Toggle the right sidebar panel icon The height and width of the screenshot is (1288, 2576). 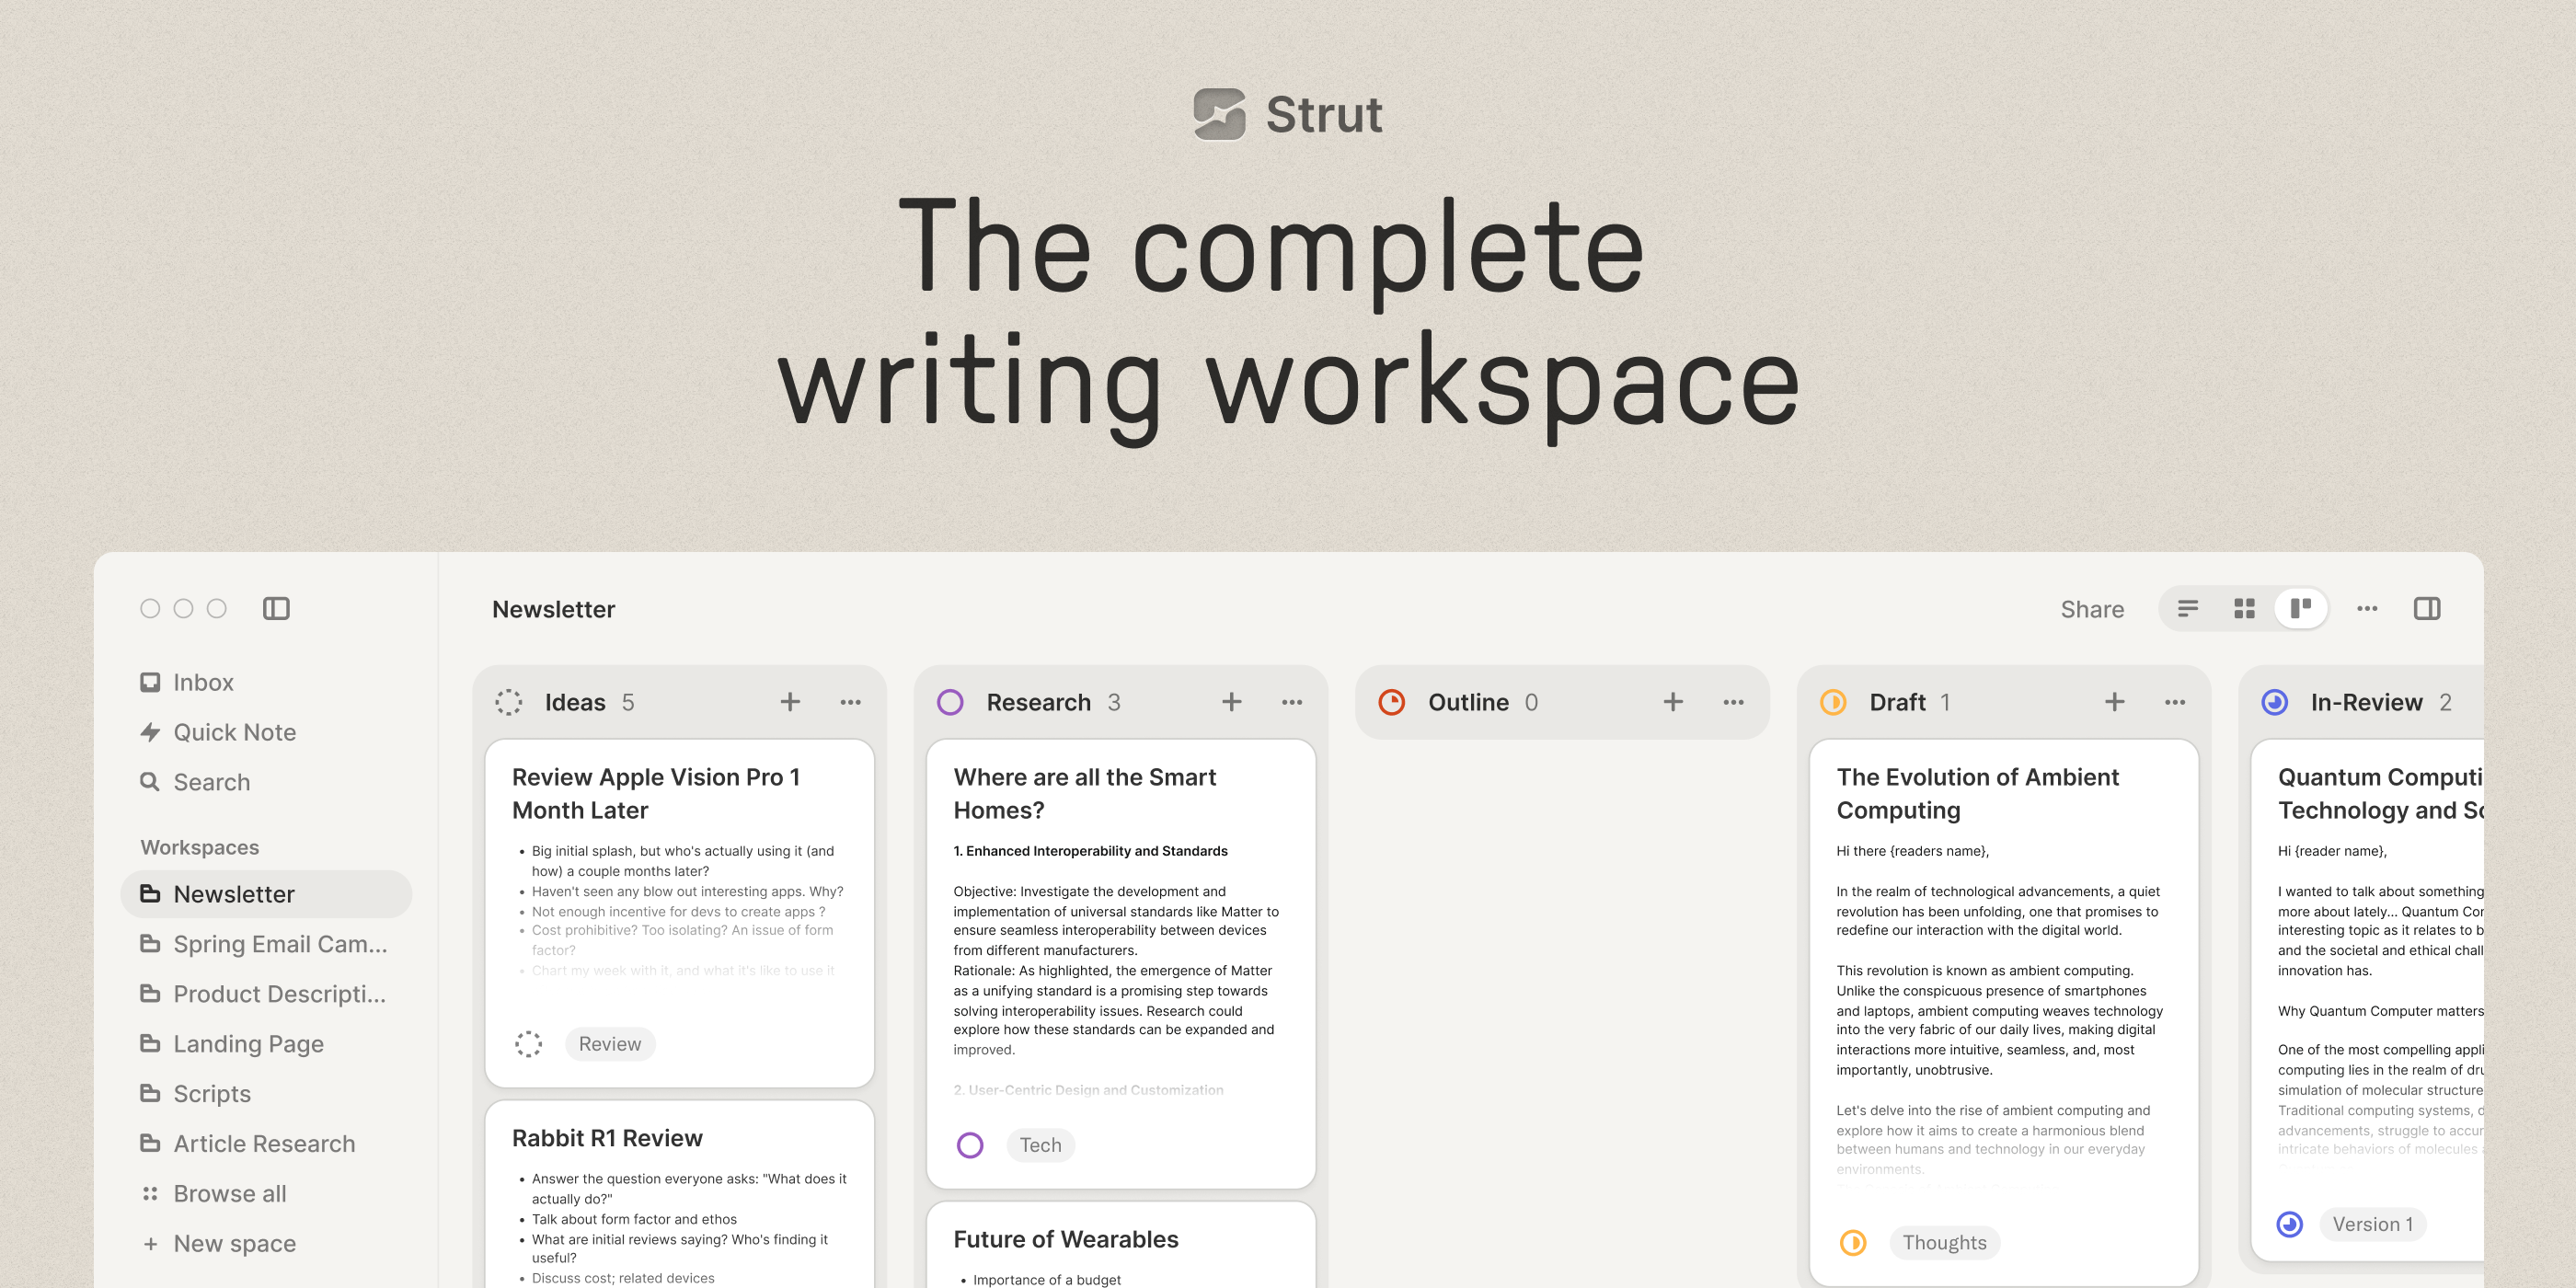tap(2427, 608)
